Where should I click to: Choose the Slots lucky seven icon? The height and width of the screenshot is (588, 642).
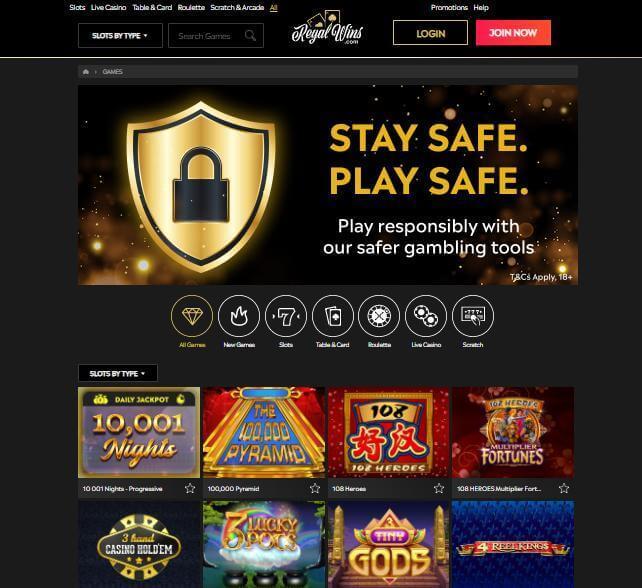tap(286, 316)
